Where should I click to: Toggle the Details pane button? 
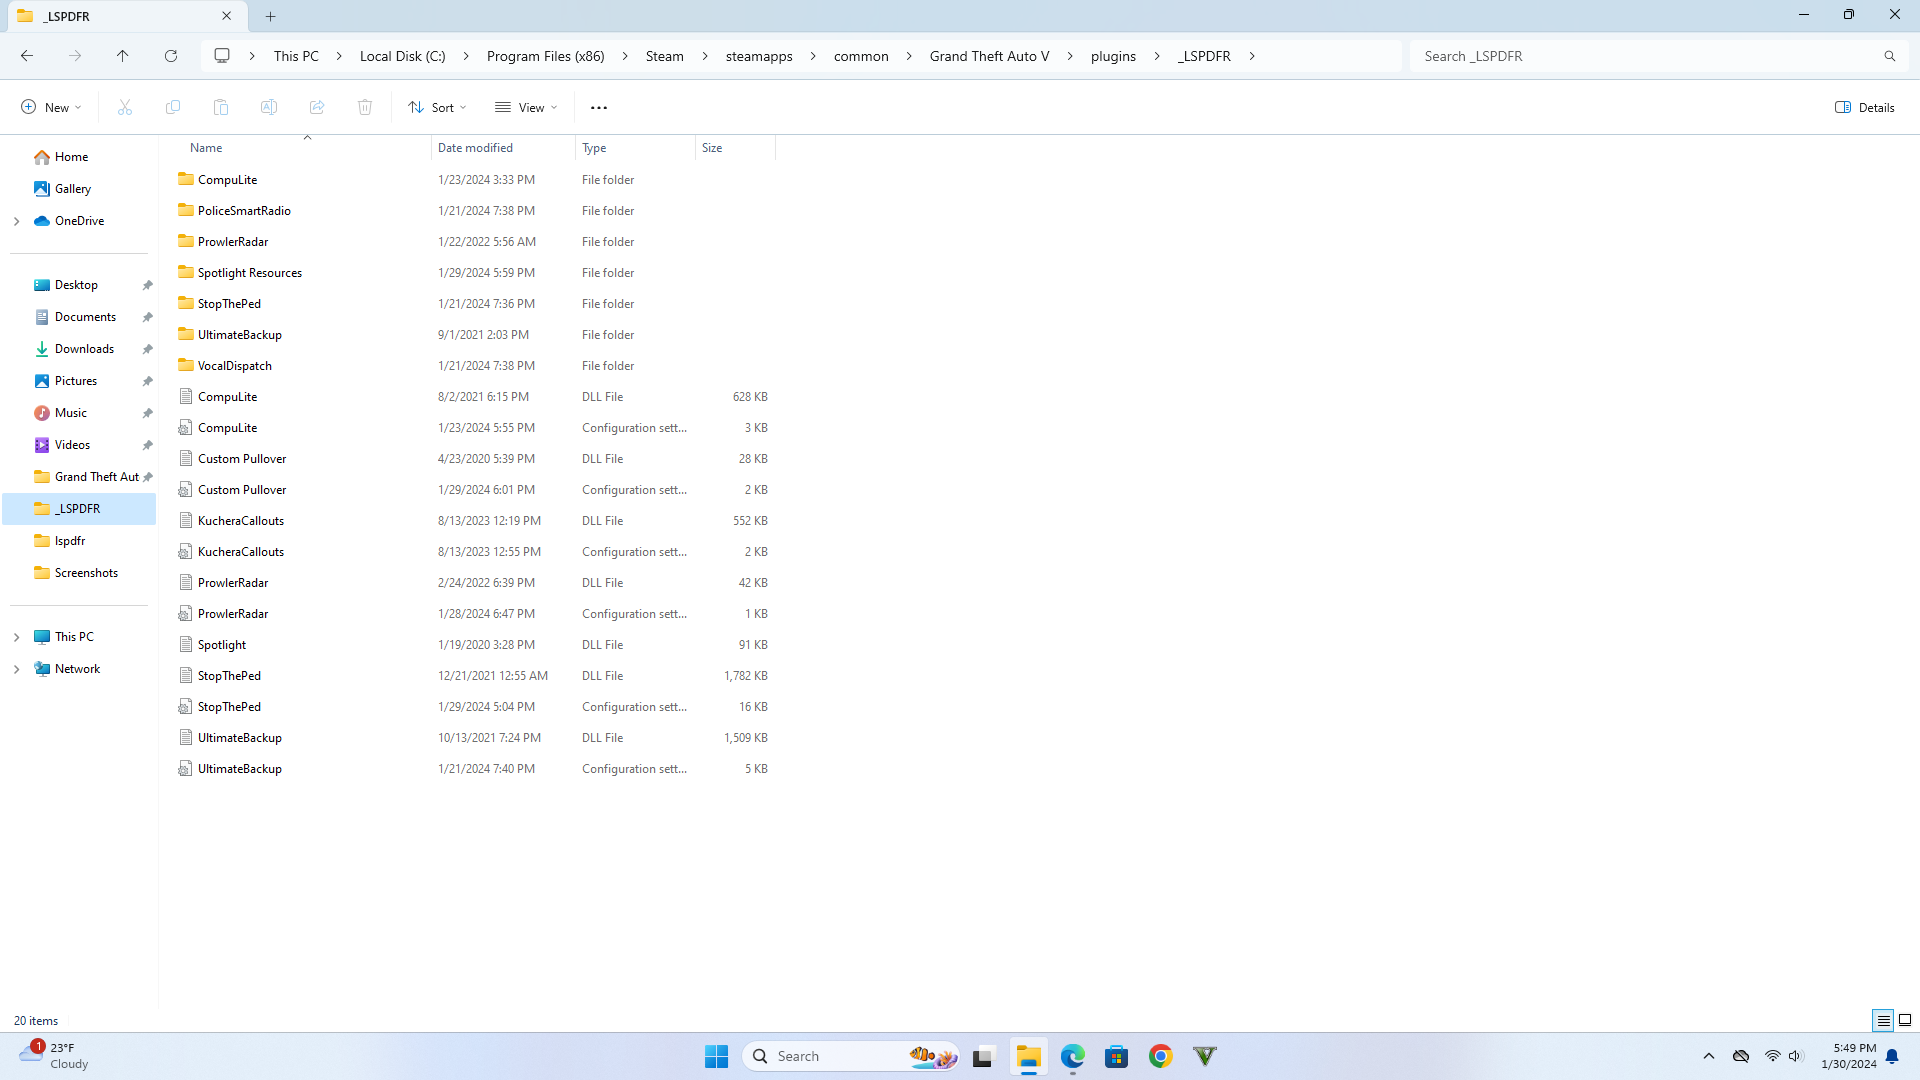pos(1865,107)
